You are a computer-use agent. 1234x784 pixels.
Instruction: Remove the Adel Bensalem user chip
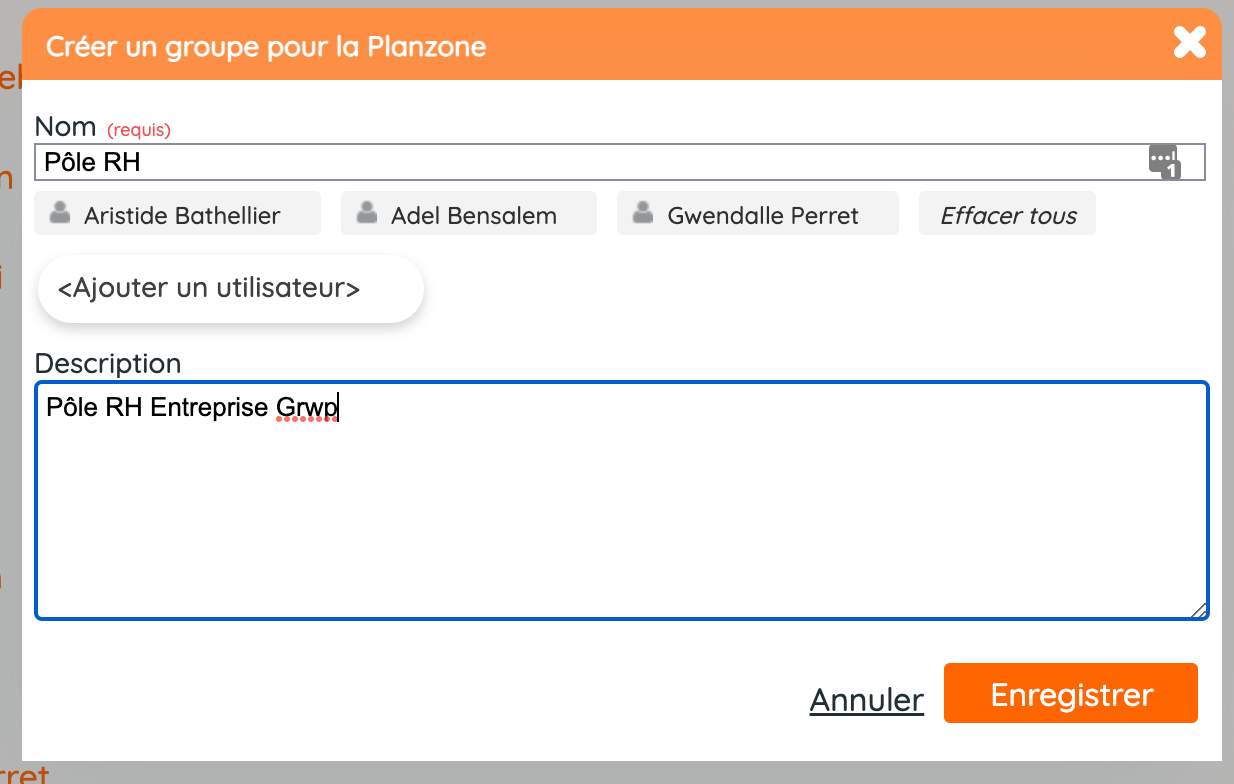pyautogui.click(x=468, y=214)
